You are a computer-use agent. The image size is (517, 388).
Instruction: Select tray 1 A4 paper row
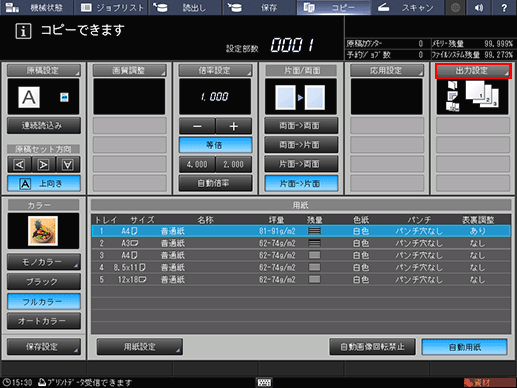(301, 231)
